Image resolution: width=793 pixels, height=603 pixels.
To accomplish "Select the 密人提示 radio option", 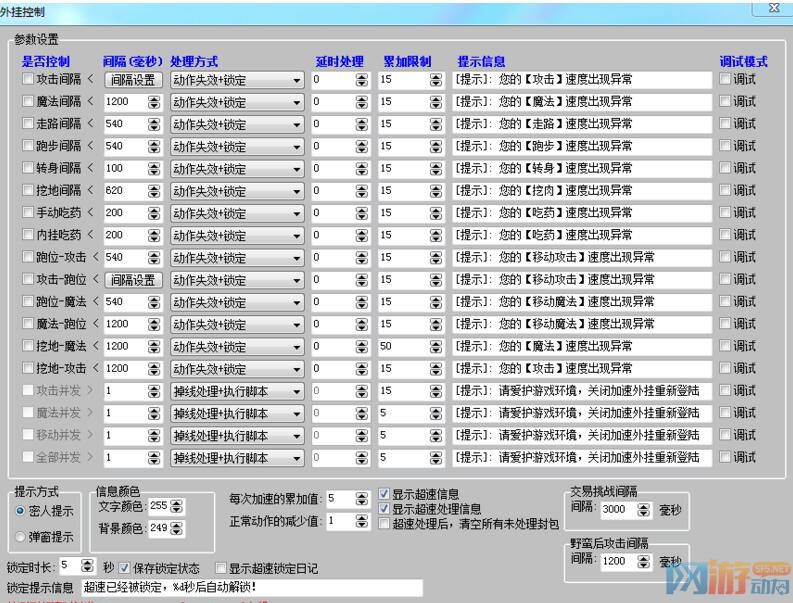I will (21, 511).
